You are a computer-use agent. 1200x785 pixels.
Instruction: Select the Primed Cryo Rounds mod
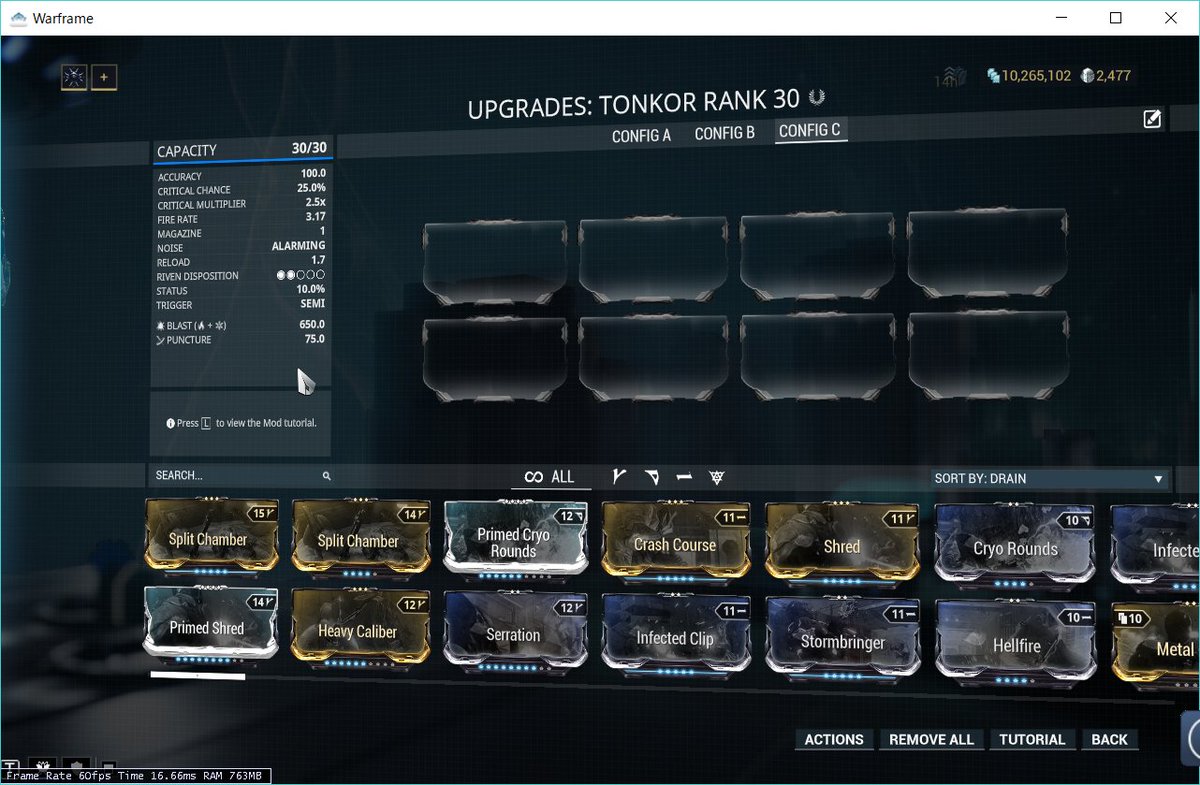pyautogui.click(x=514, y=541)
